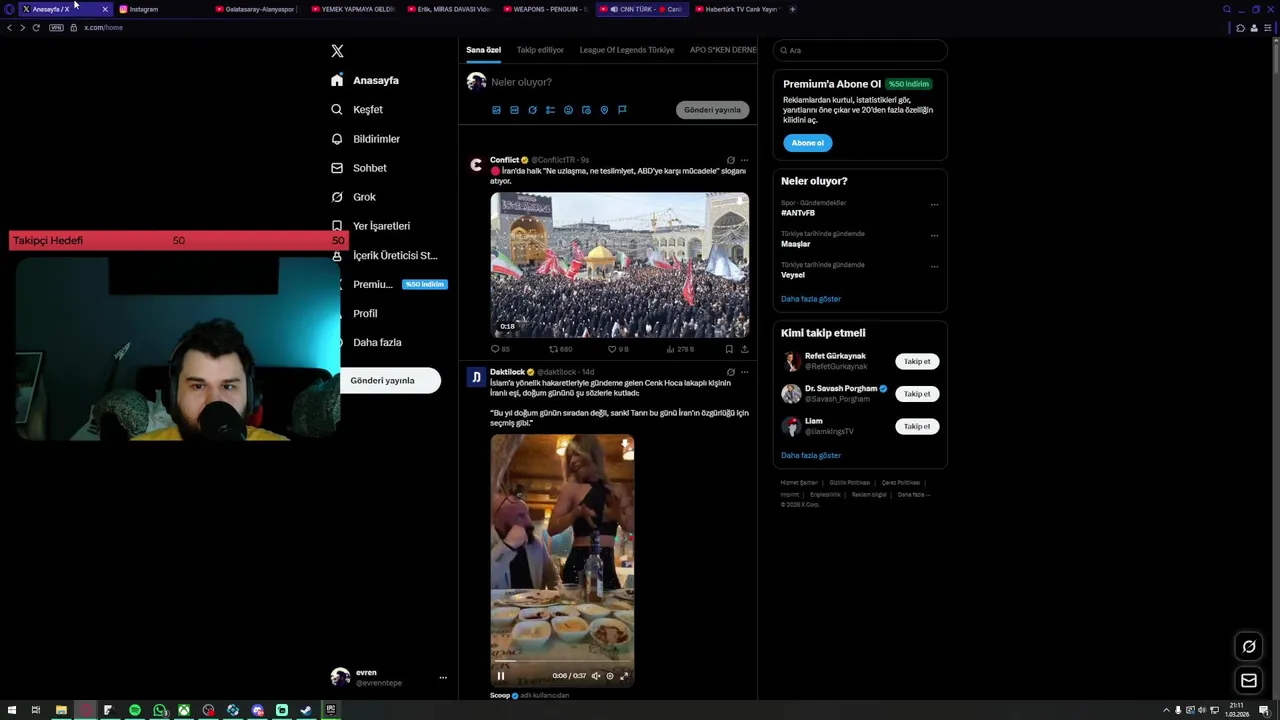Viewport: 1280px width, 720px height.
Task: Show more trends via Daha fazla göster
Action: (x=811, y=299)
